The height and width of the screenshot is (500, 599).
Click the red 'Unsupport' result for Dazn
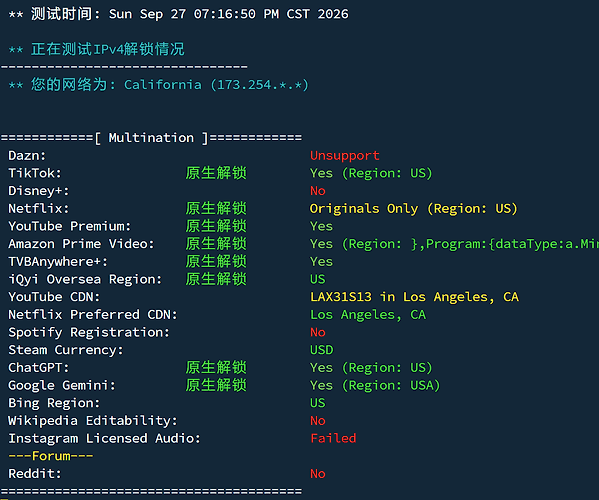click(345, 155)
